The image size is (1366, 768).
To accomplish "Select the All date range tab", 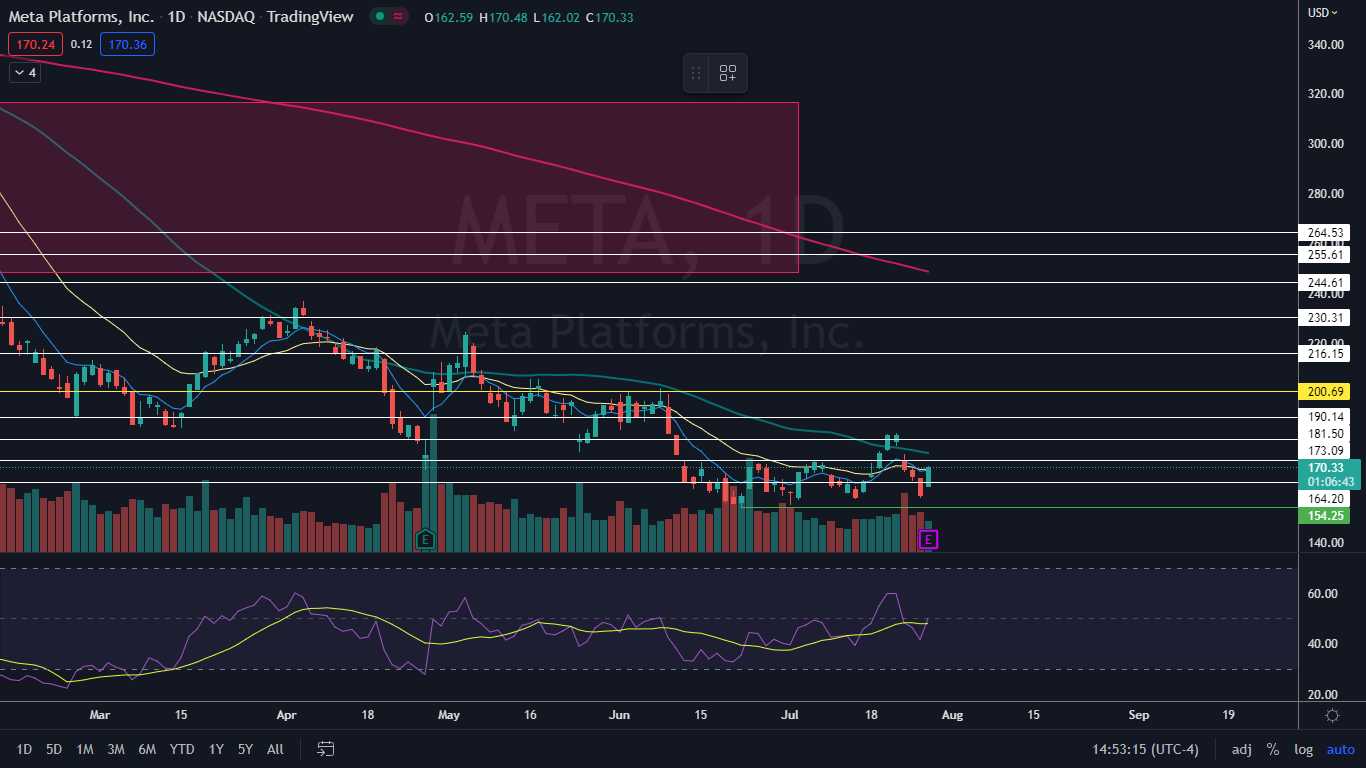I will pos(276,749).
